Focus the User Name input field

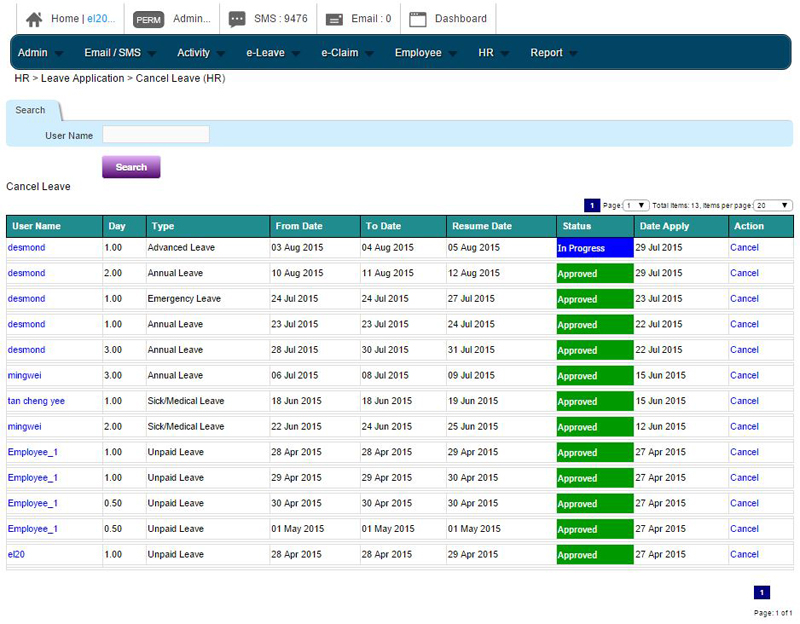(x=156, y=135)
